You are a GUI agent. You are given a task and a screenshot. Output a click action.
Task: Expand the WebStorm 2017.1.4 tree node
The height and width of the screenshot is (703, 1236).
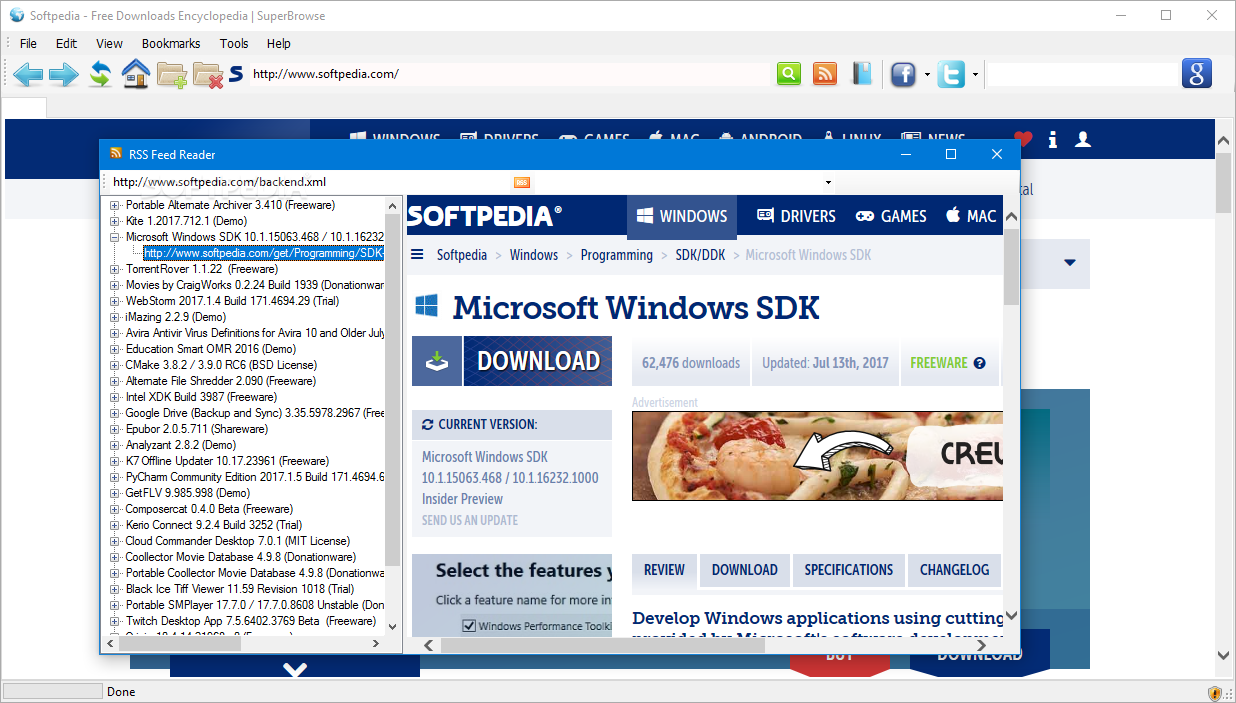click(x=116, y=301)
